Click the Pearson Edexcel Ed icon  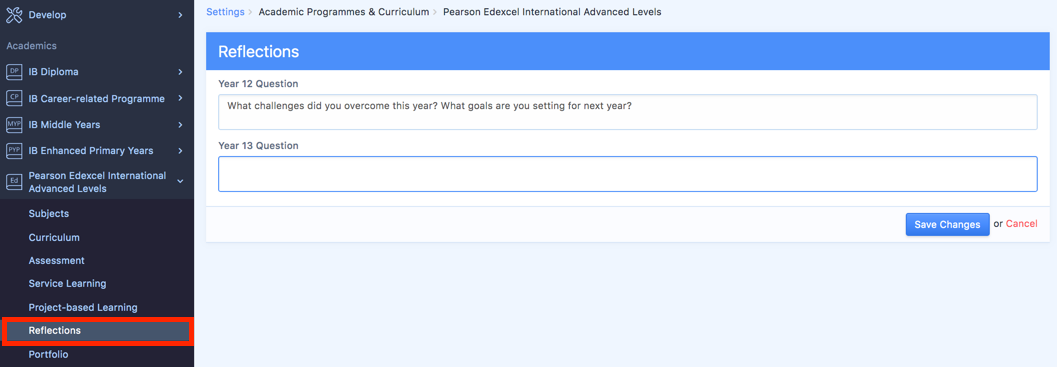(14, 181)
